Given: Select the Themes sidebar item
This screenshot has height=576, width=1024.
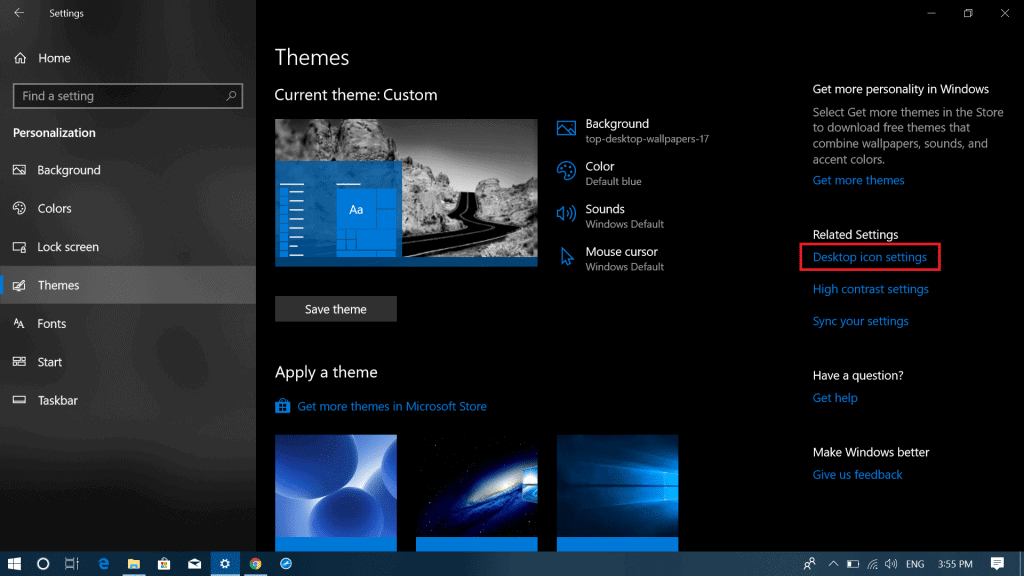Looking at the screenshot, I should (x=128, y=285).
